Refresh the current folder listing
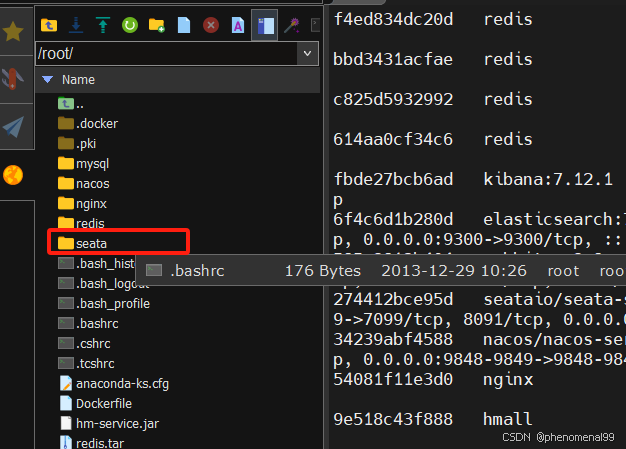Screen dimensions: 626x449 pyautogui.click(x=130, y=26)
